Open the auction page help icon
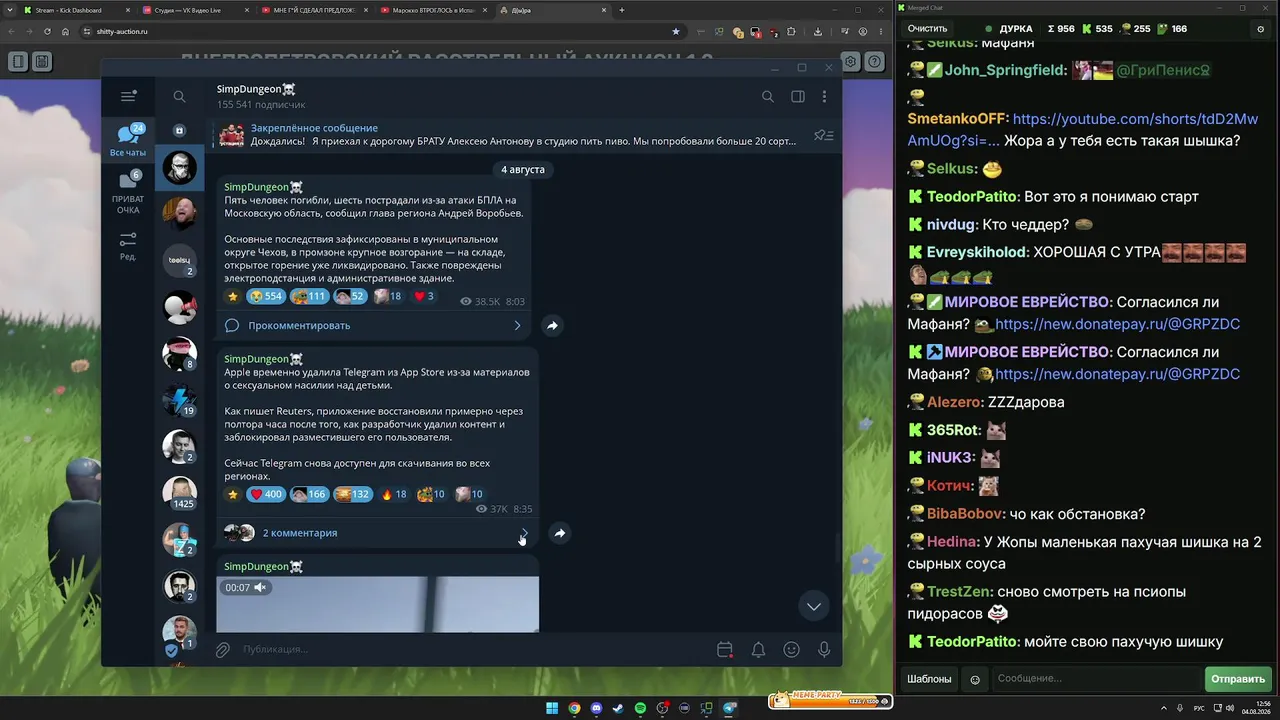The width and height of the screenshot is (1280, 720). (875, 62)
